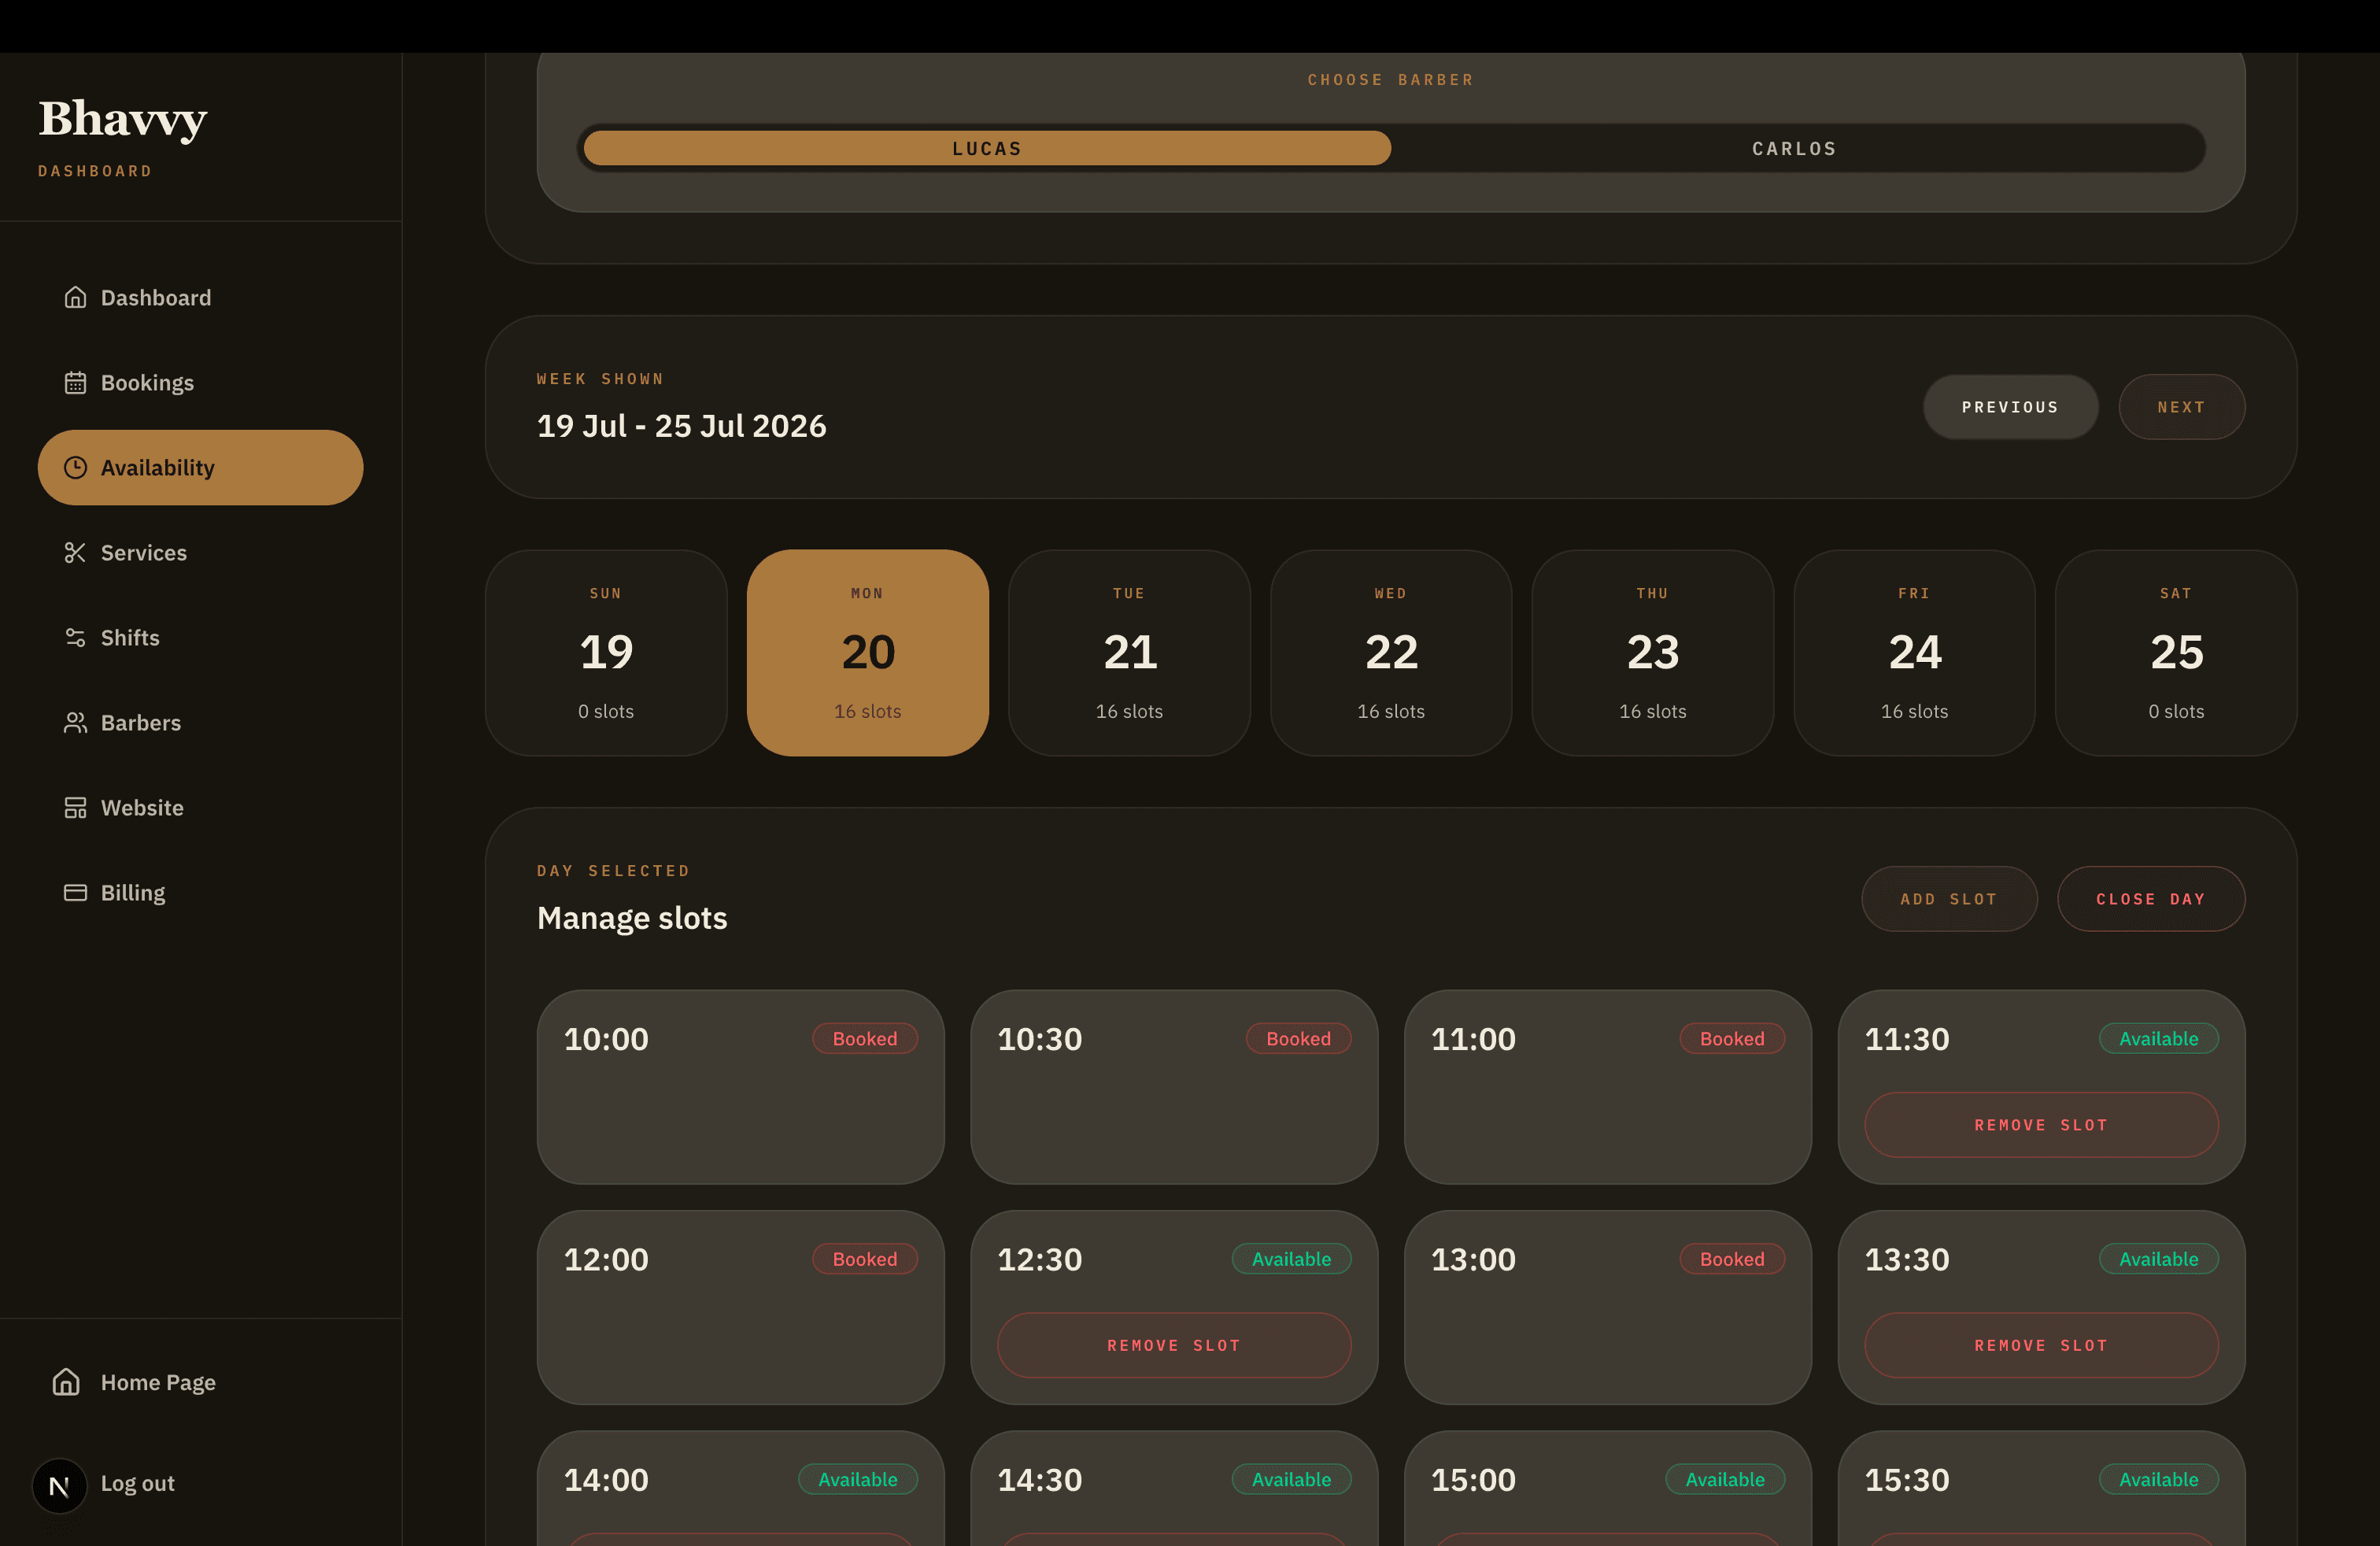Click the 12:00 time label
This screenshot has width=2380, height=1546.
(x=606, y=1259)
